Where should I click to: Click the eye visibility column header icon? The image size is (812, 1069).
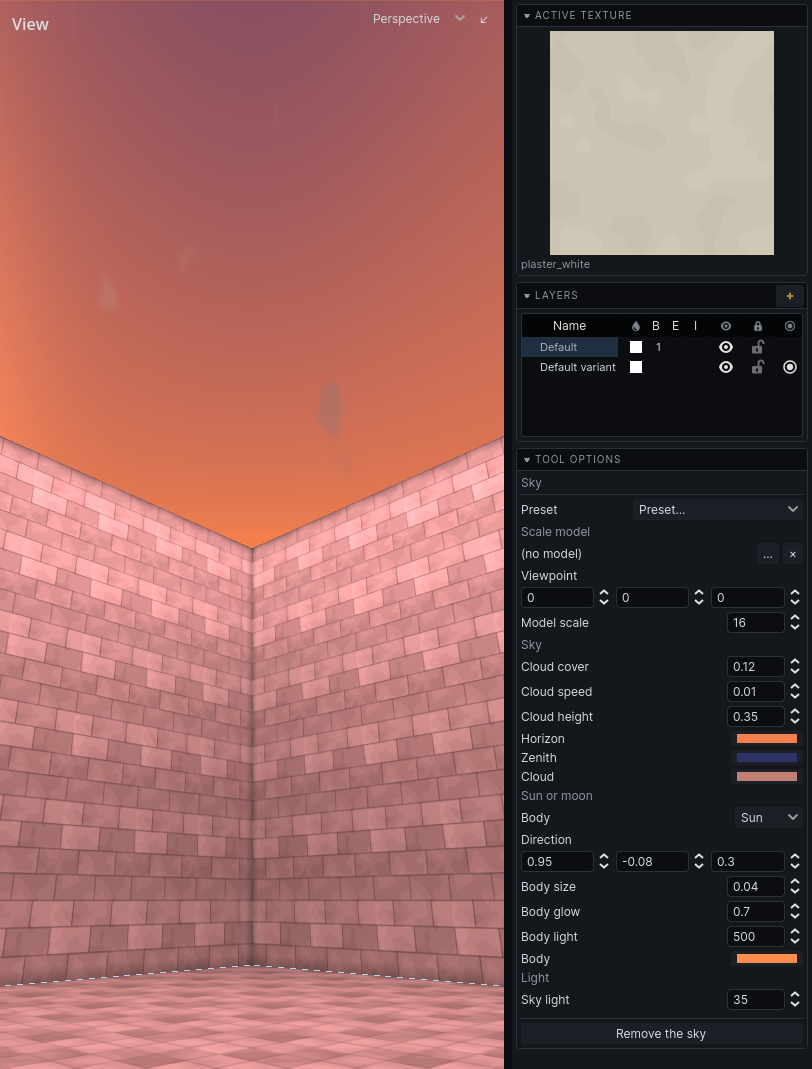tap(726, 326)
